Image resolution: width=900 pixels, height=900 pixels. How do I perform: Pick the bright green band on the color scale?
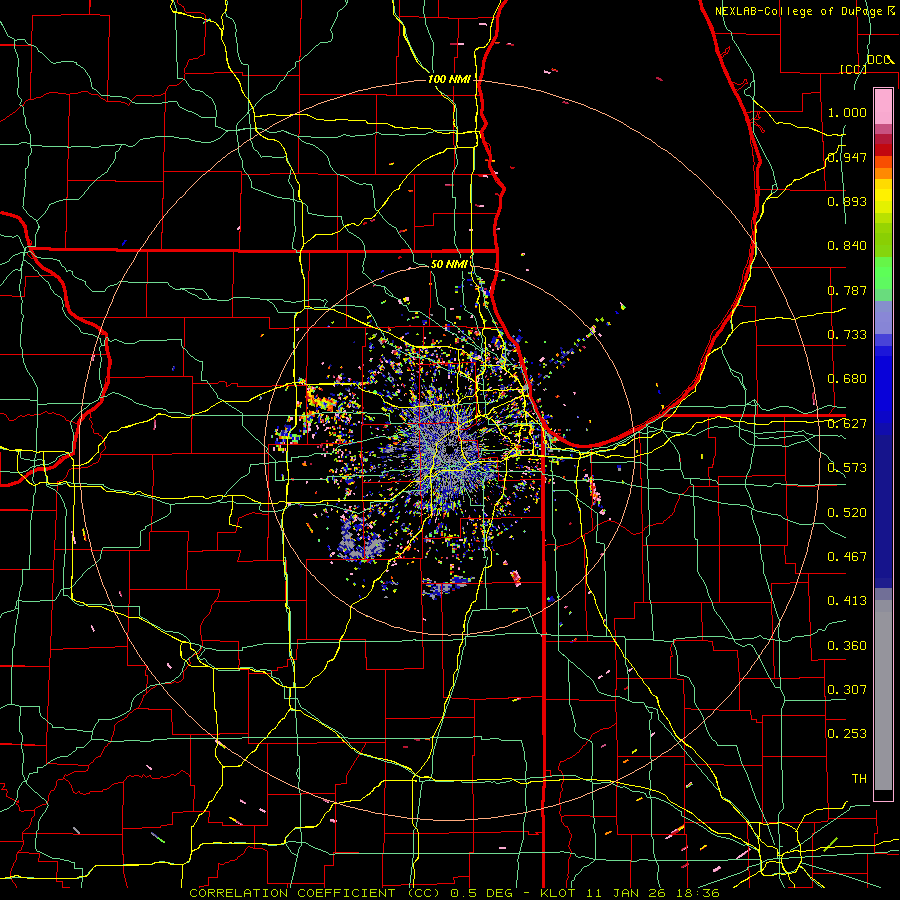883,273
